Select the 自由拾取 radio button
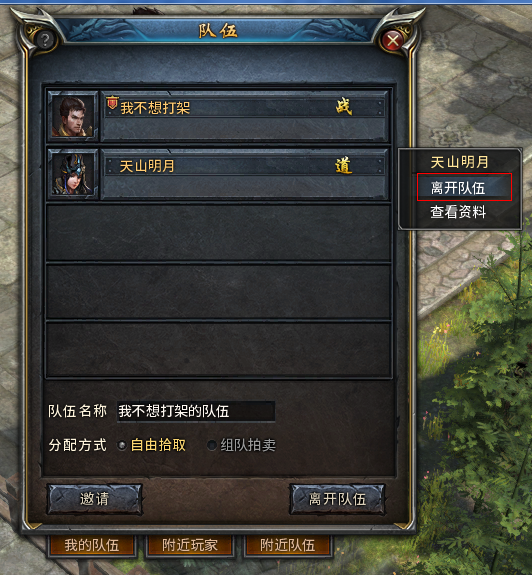 tap(121, 446)
